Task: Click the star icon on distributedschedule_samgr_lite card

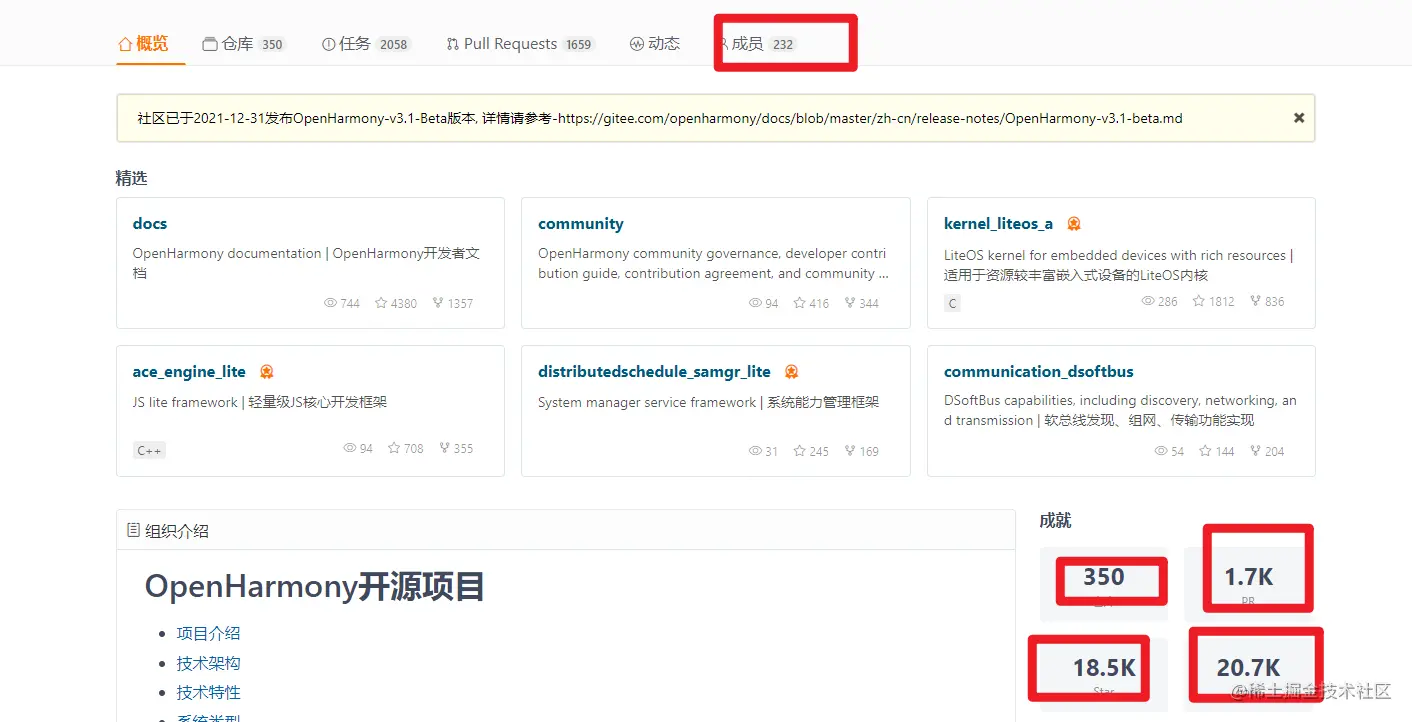Action: point(799,451)
